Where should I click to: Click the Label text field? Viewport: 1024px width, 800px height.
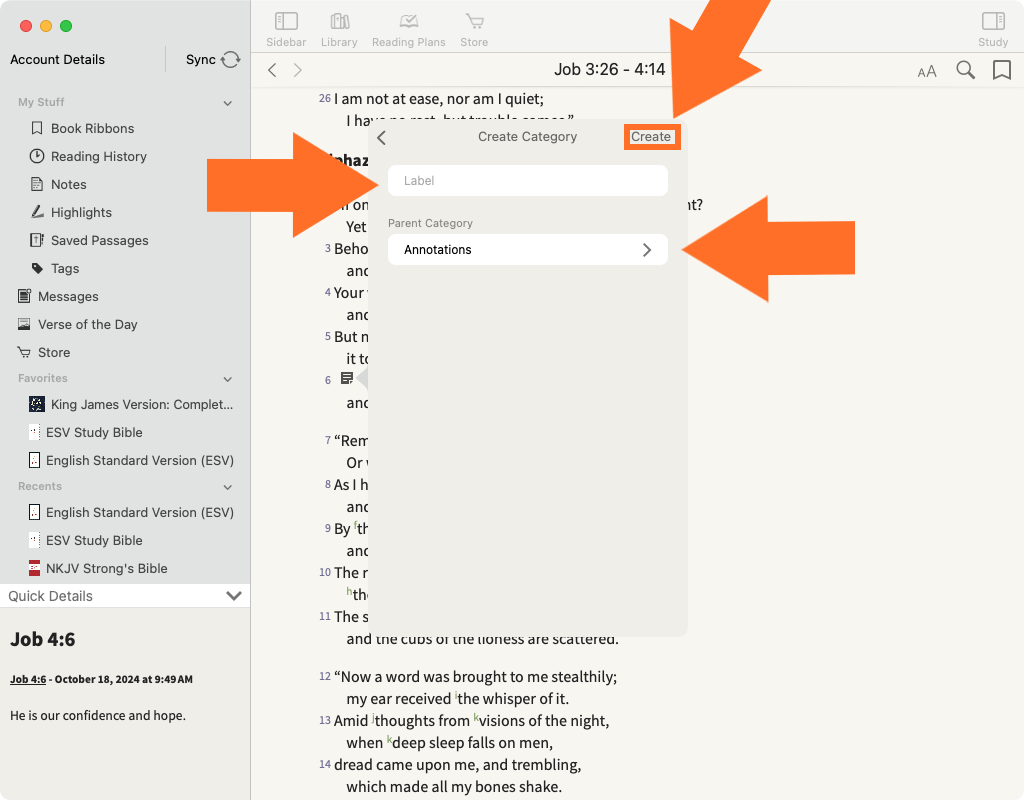click(x=527, y=181)
